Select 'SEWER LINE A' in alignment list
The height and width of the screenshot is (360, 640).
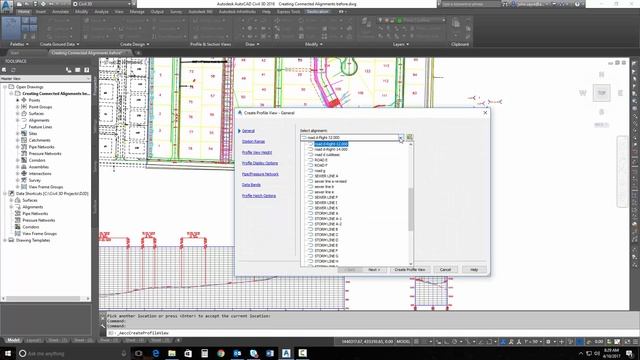(326, 176)
